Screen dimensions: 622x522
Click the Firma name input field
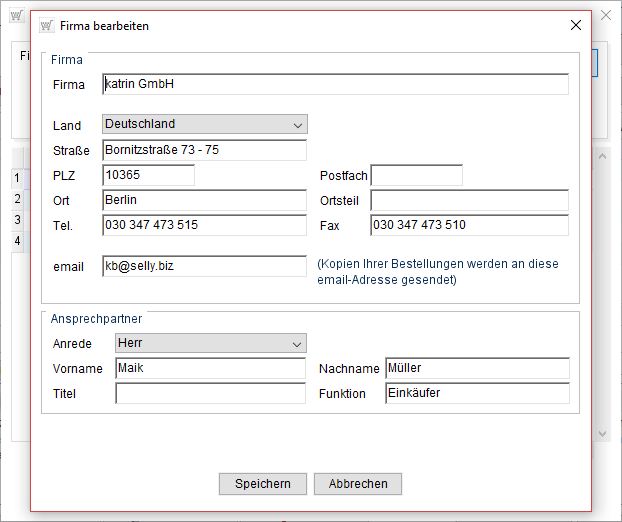tap(335, 84)
